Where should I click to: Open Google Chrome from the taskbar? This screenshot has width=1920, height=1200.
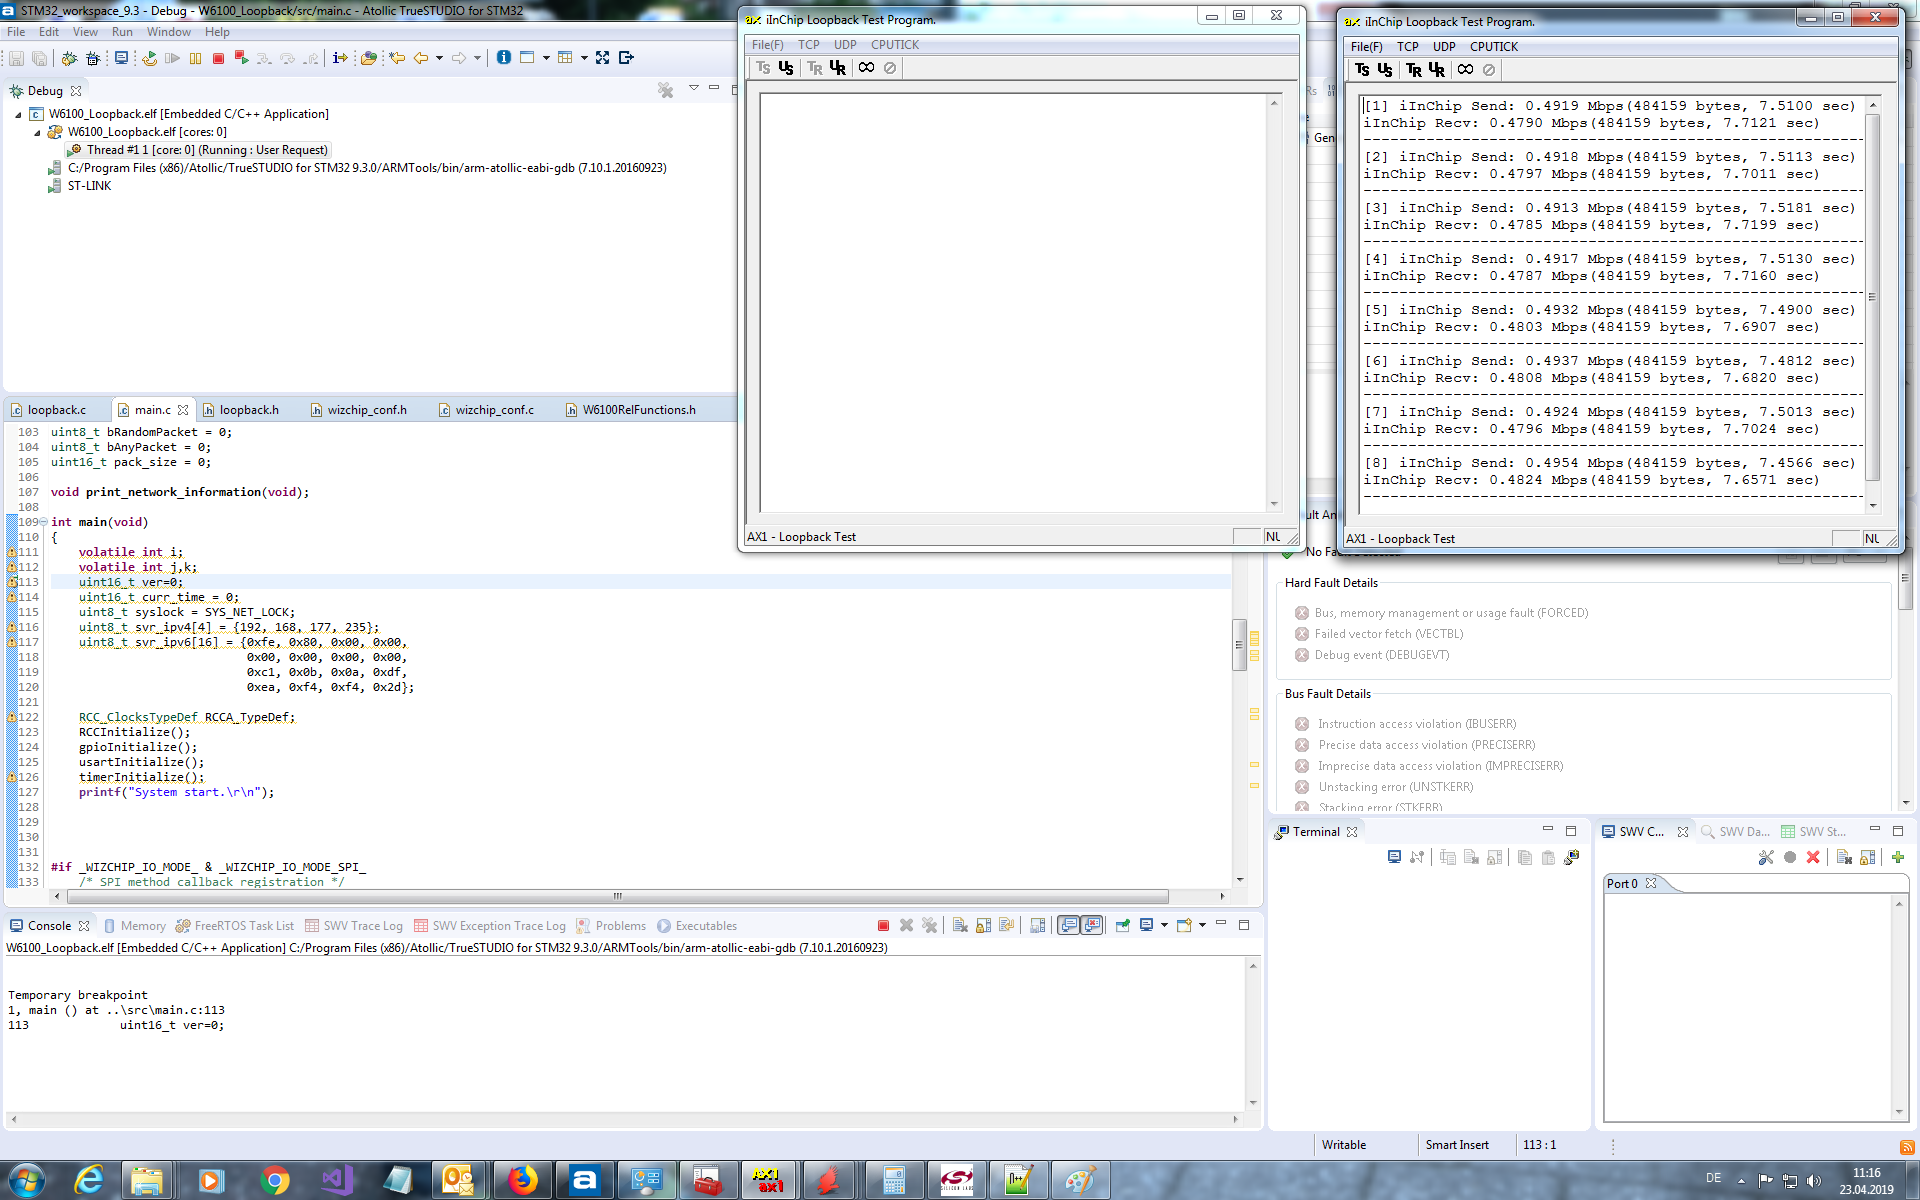(274, 1181)
